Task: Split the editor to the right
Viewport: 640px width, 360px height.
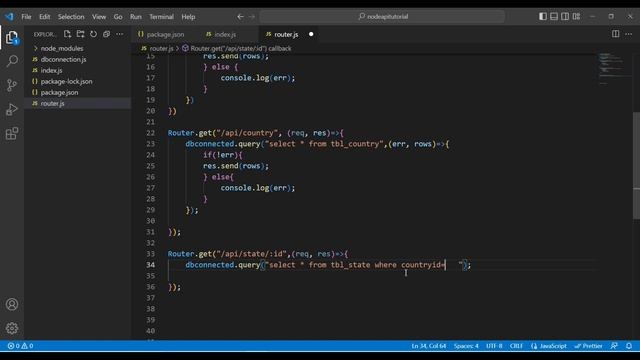Action: tap(616, 34)
